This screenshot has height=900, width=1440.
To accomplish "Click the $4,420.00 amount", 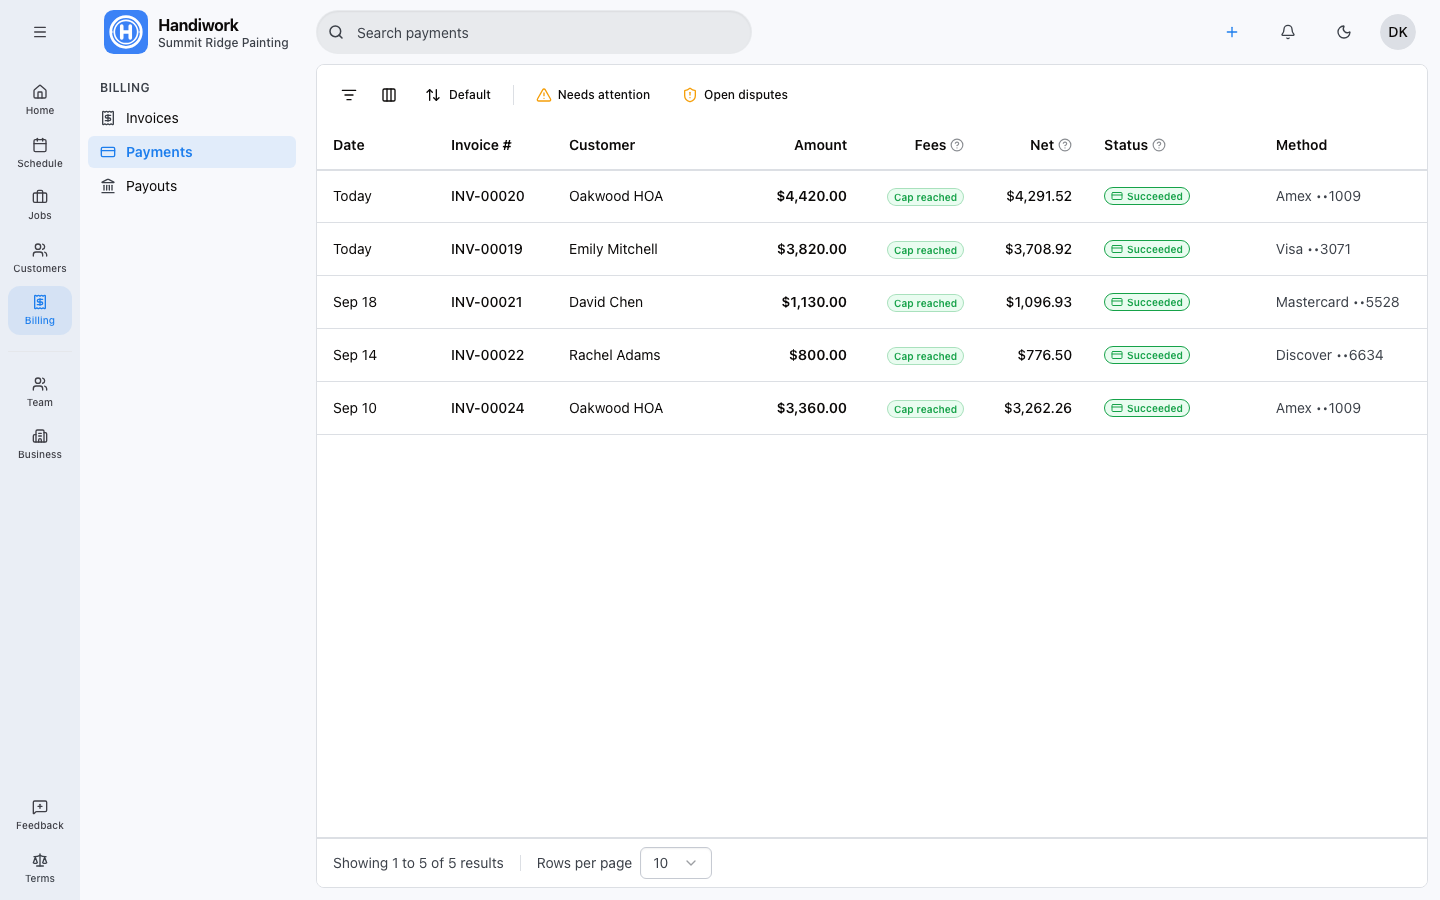I will point(812,196).
